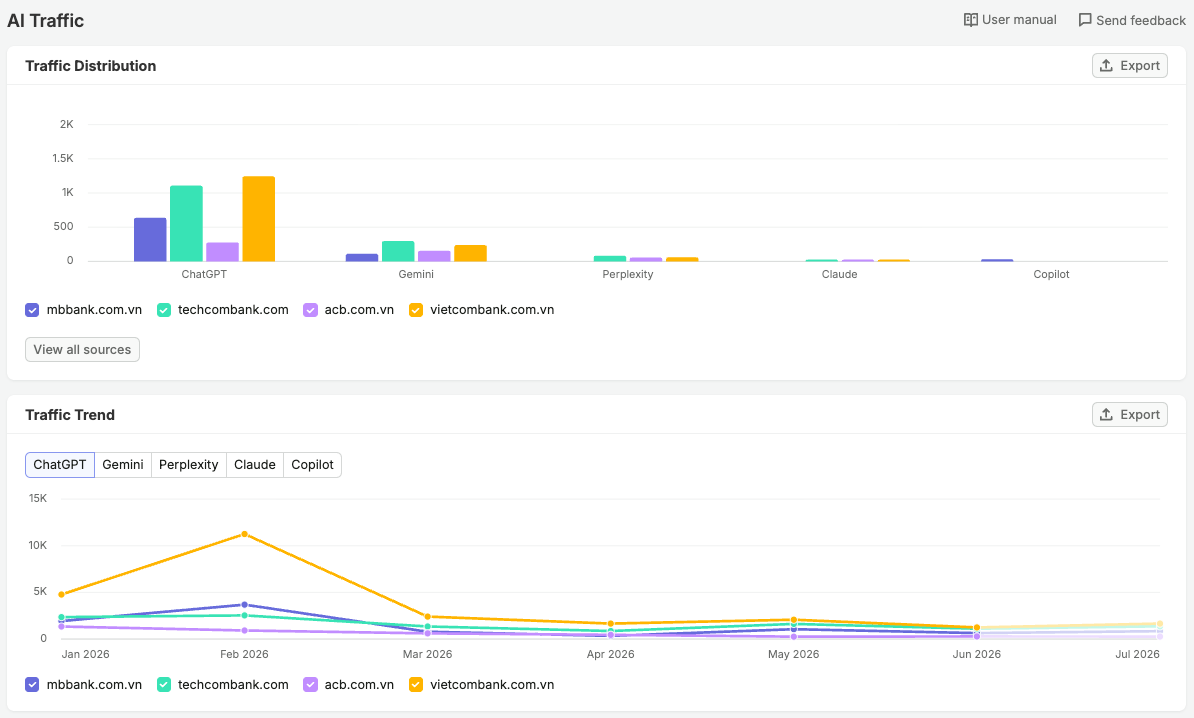Screen dimensions: 1194x718
Task: Click the techcombank Gemini green bar
Action: pos(398,251)
